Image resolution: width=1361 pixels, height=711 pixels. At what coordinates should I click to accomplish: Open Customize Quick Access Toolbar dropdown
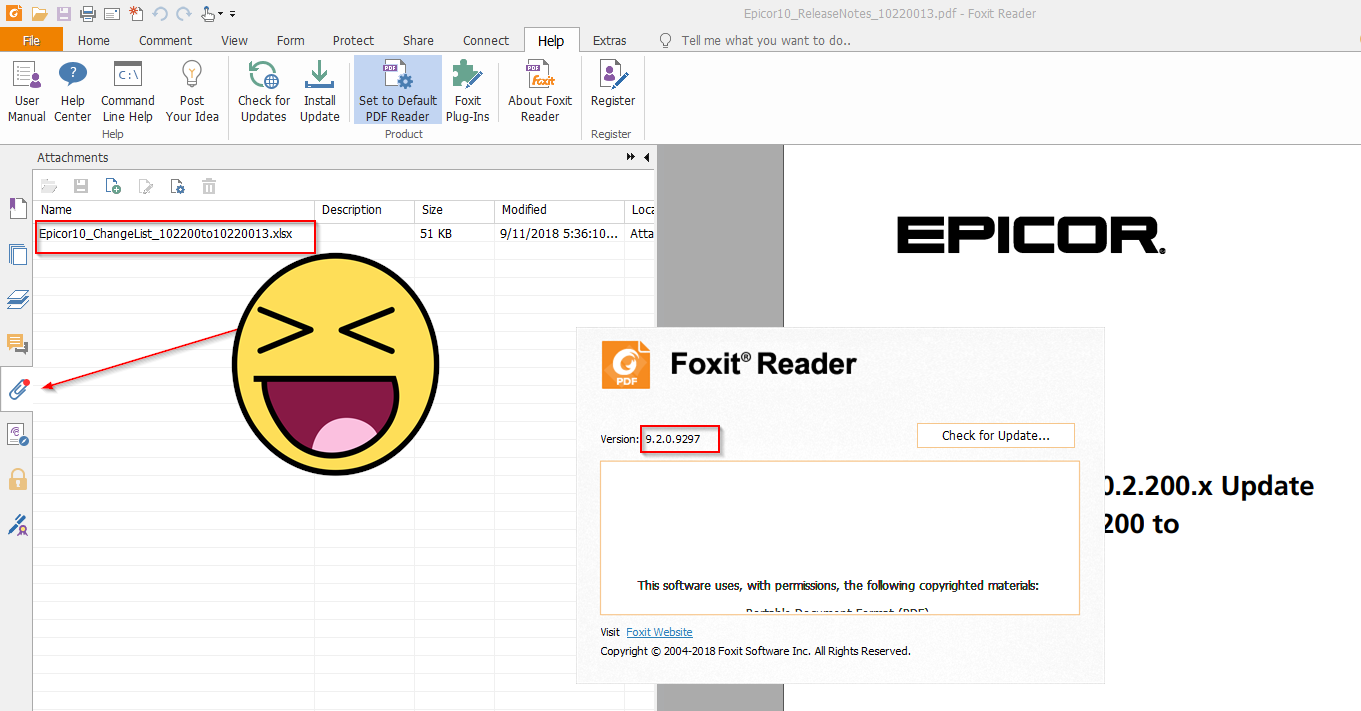pos(233,14)
